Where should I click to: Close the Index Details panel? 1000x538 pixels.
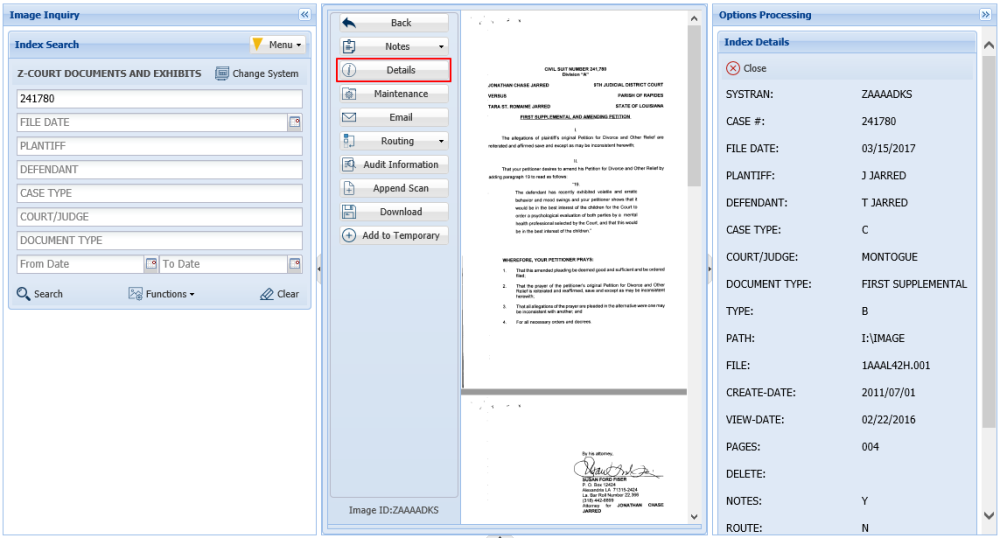[x=746, y=68]
